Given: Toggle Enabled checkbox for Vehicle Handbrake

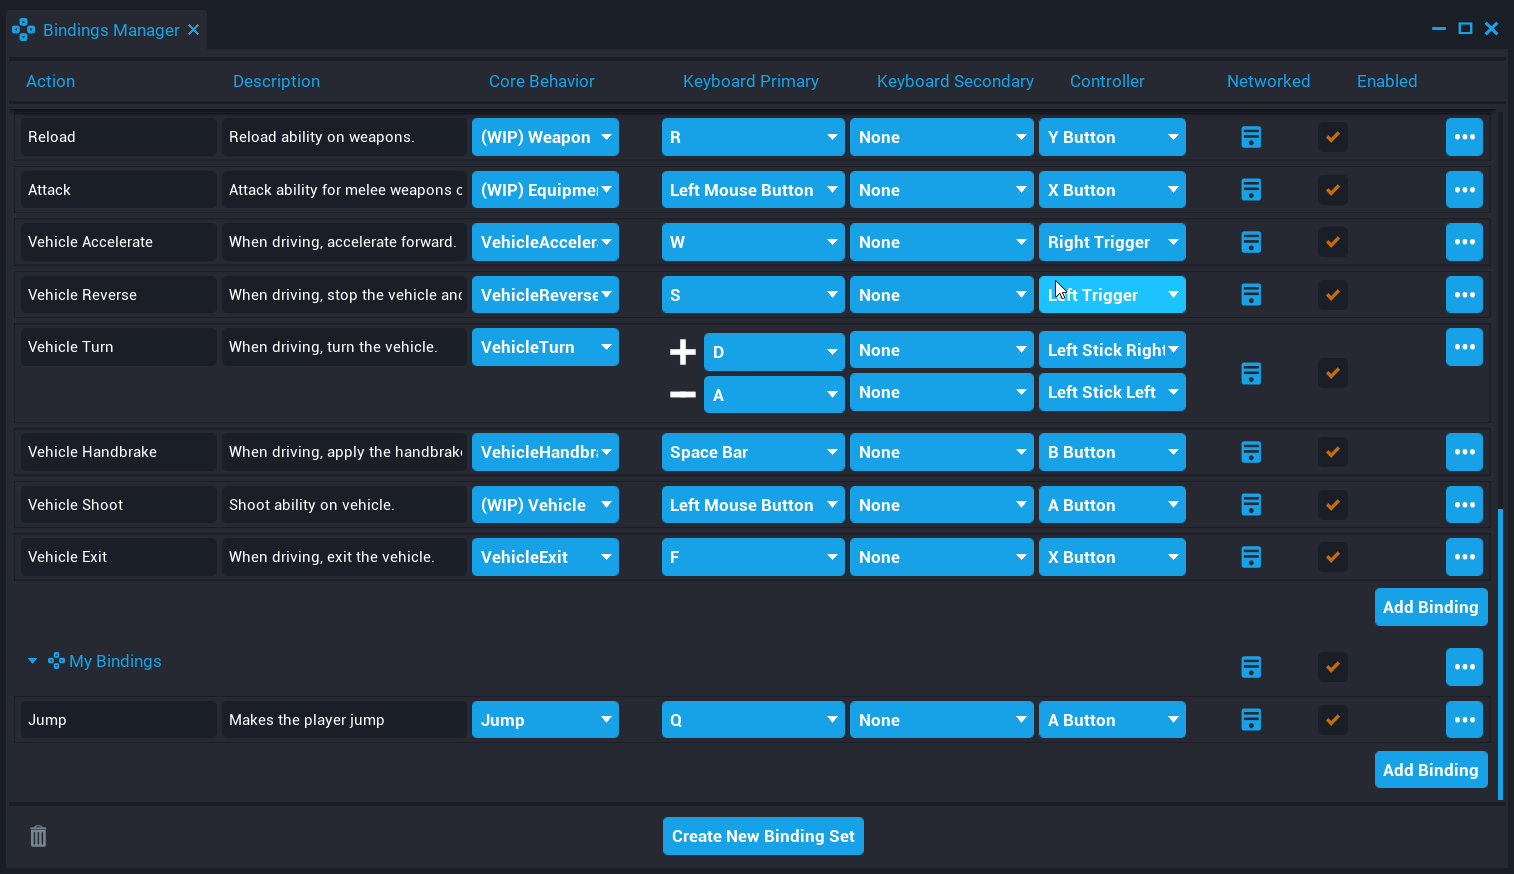Looking at the screenshot, I should [x=1332, y=452].
